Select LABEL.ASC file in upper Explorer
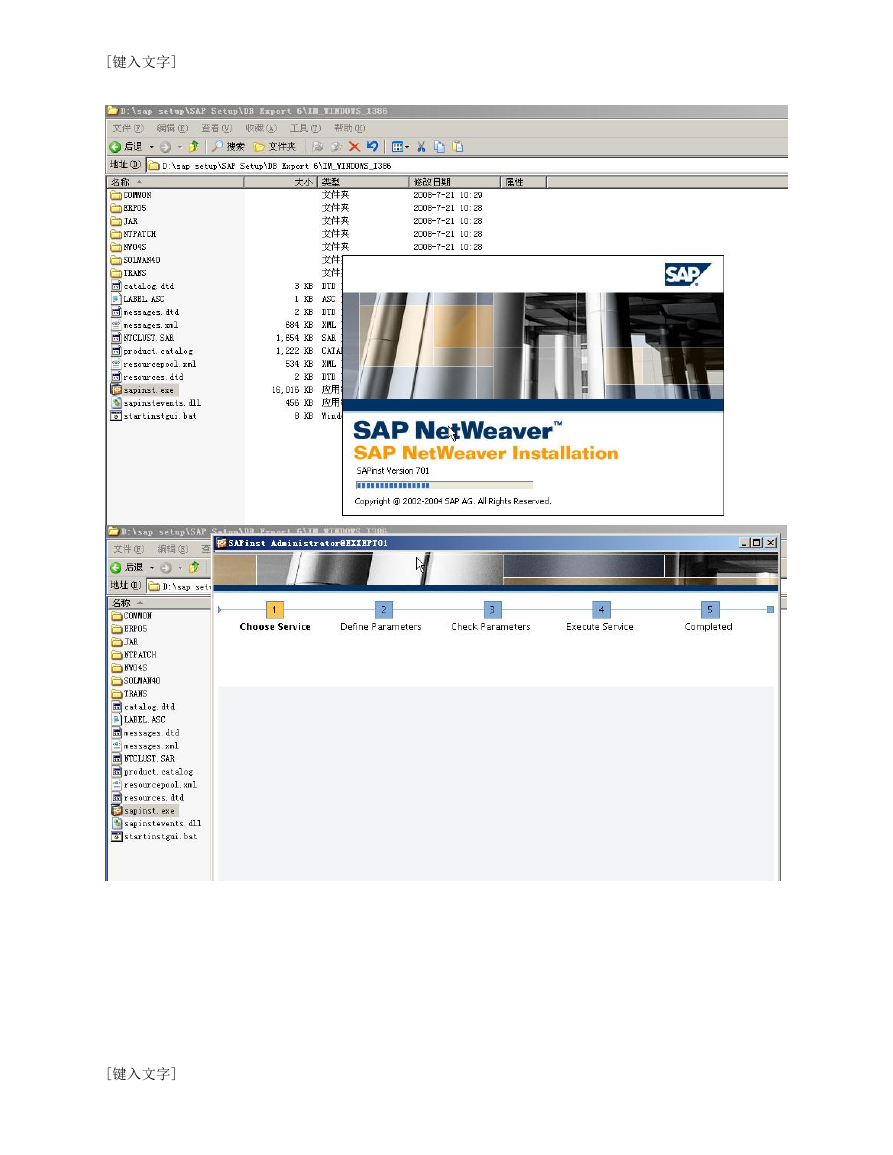The image size is (893, 1155). tap(138, 299)
